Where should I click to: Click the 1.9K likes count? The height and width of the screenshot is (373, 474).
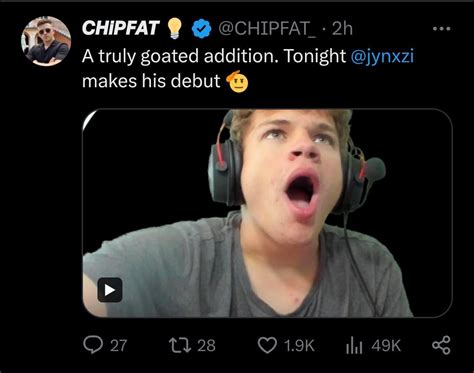[x=299, y=345]
